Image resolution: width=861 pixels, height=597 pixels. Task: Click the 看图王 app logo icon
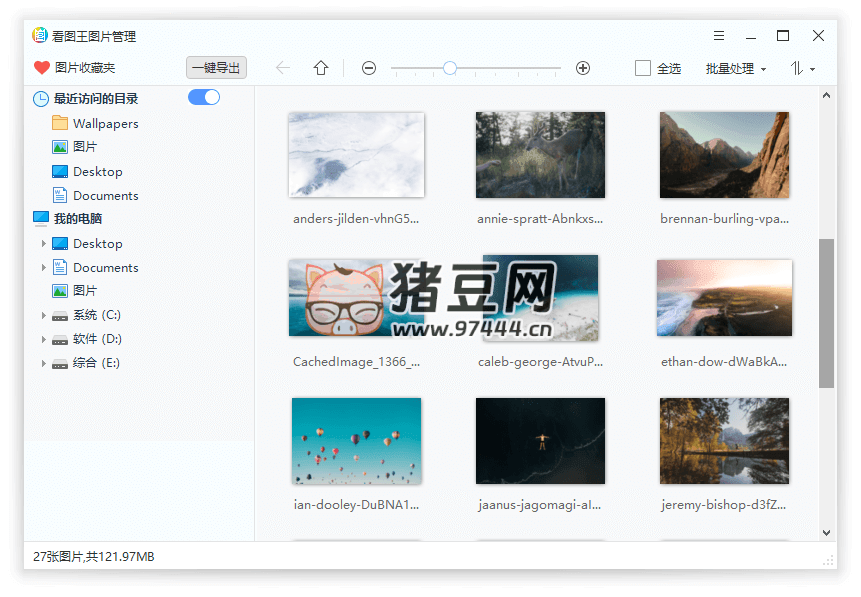(40, 35)
